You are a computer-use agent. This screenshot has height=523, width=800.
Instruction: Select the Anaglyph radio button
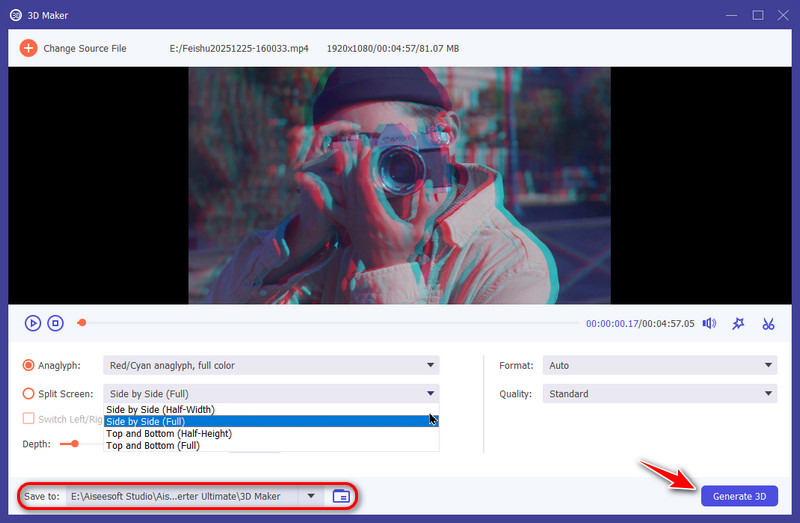click(x=29, y=366)
